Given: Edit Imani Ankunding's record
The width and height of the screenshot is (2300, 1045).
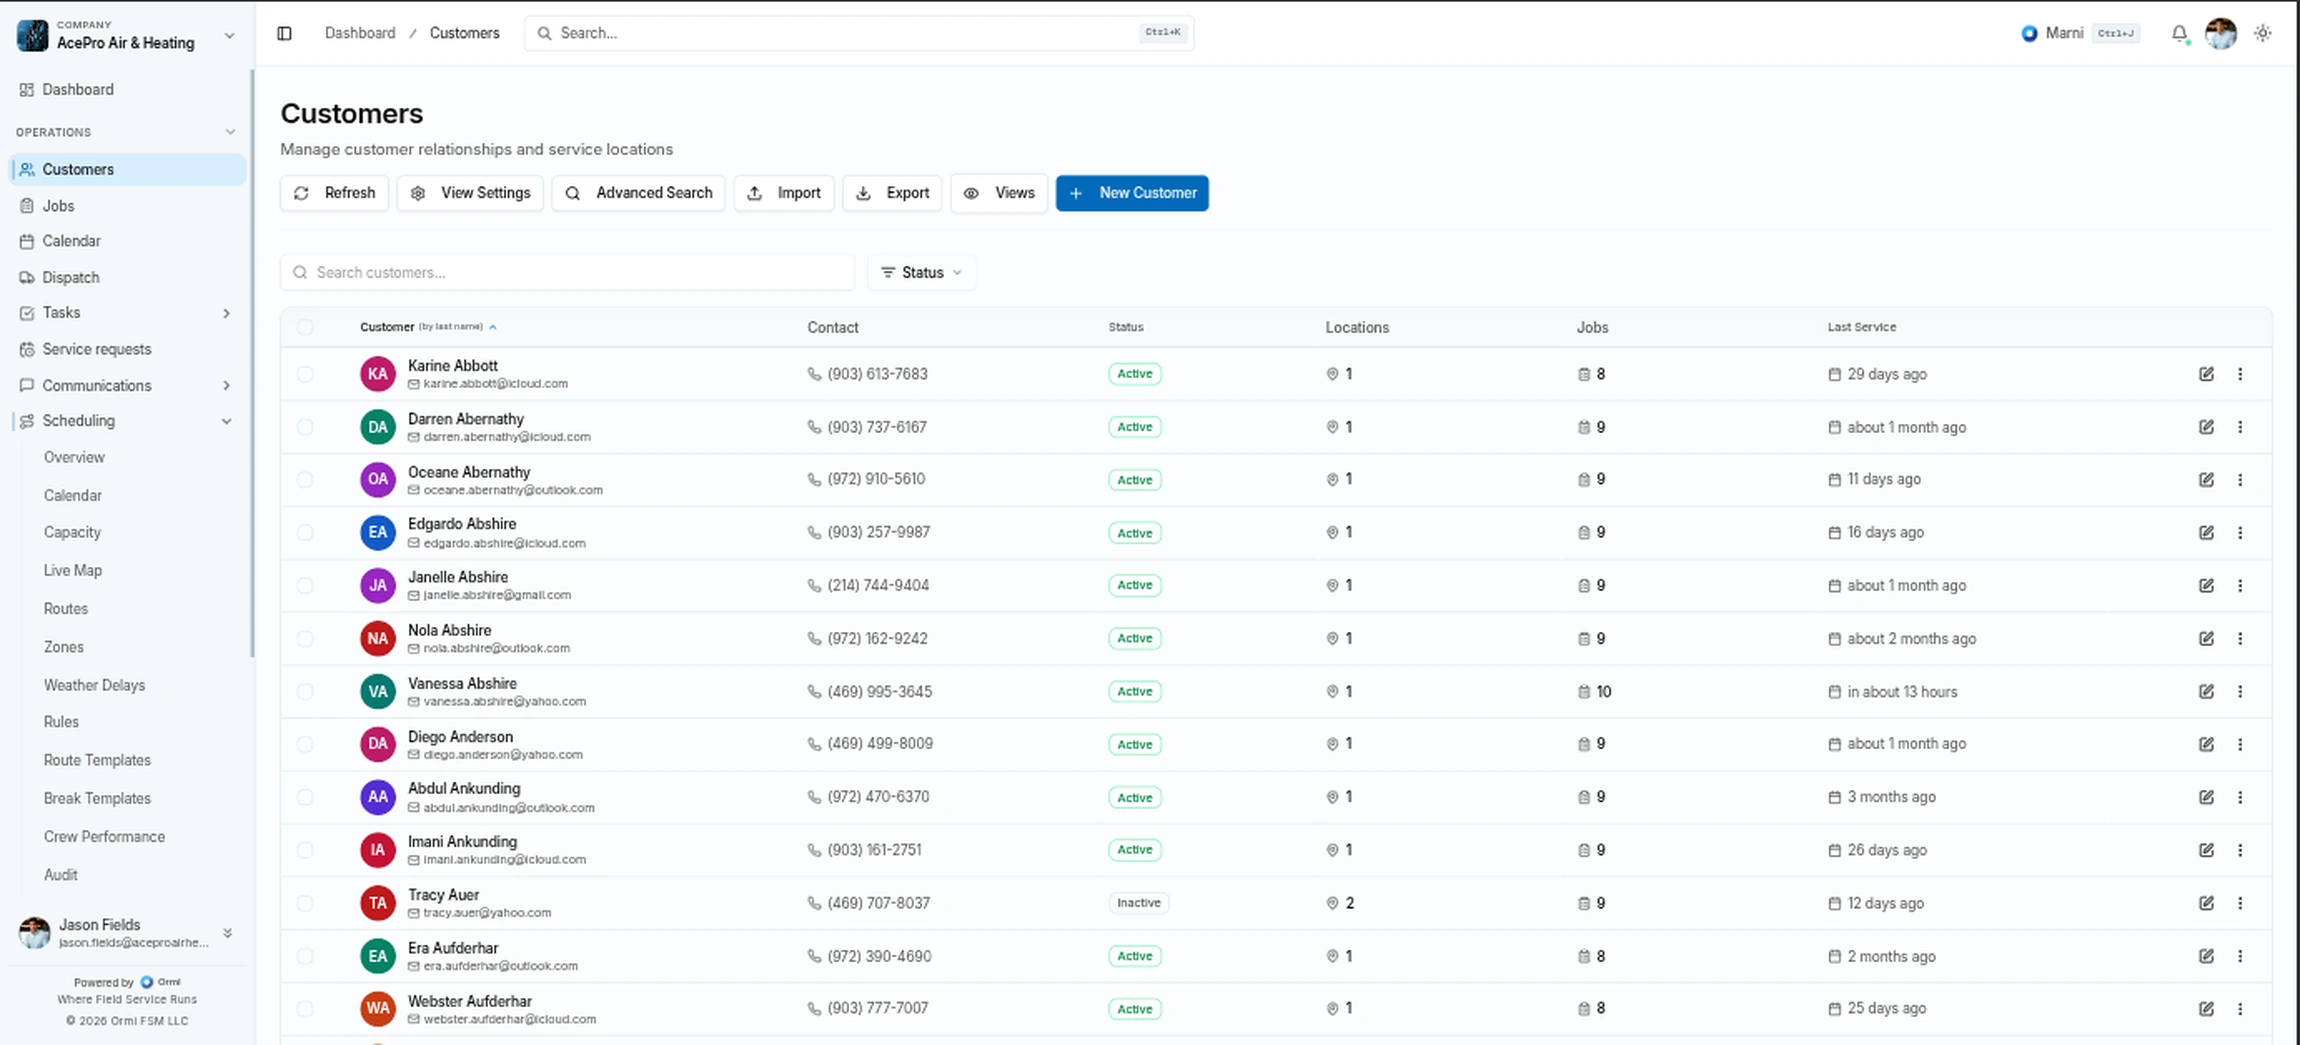Looking at the screenshot, I should pos(2206,850).
